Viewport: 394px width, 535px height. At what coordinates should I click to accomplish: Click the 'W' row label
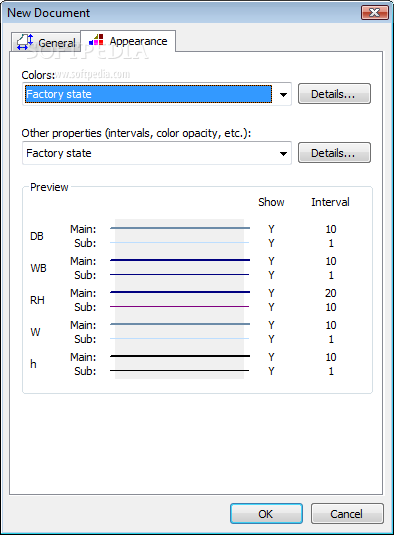pyautogui.click(x=35, y=332)
